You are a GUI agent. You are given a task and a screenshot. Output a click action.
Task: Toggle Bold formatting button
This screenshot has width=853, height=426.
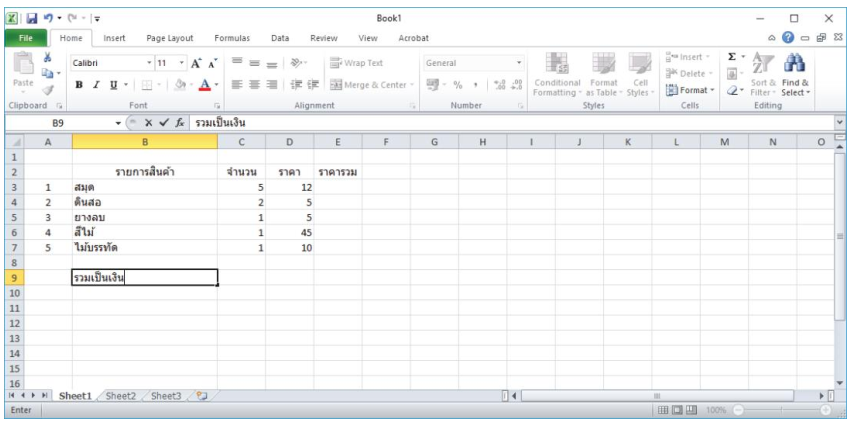[80, 85]
